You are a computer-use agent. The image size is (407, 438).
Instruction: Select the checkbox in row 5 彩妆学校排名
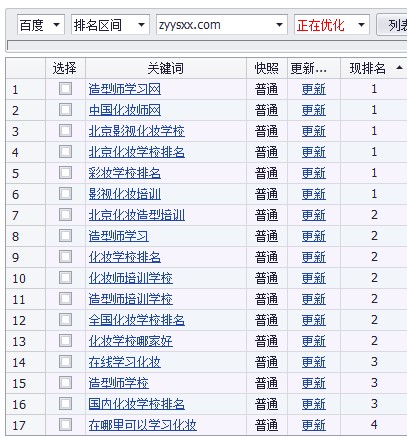[x=65, y=173]
